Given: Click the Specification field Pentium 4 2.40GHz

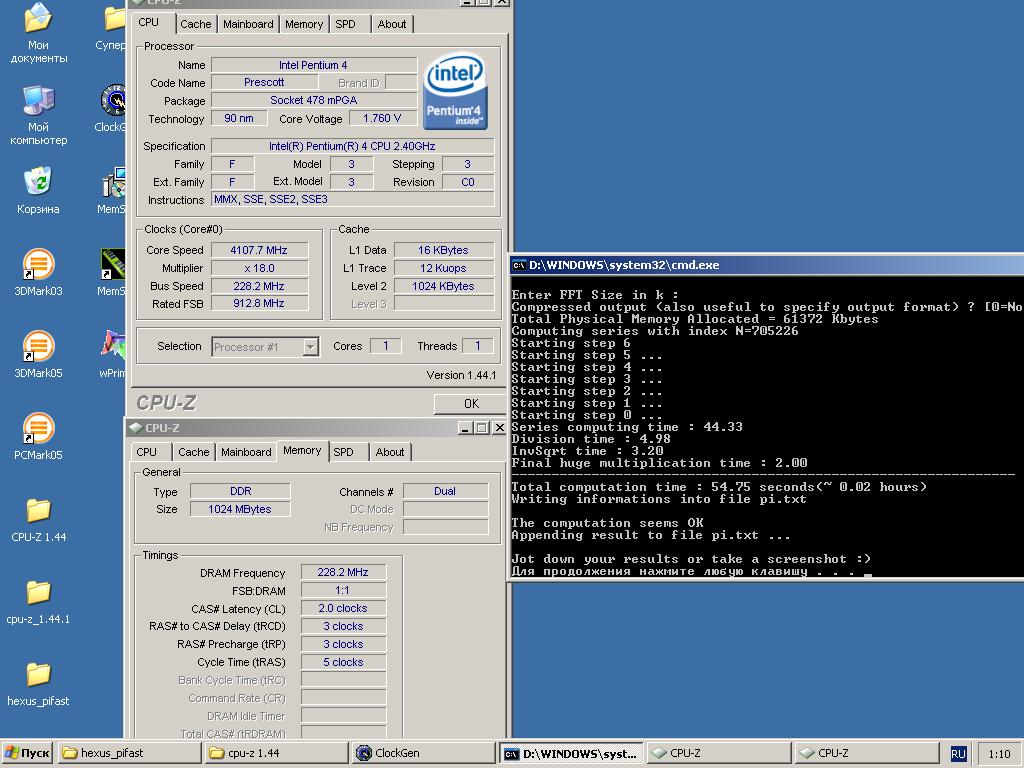Looking at the screenshot, I should (x=353, y=146).
